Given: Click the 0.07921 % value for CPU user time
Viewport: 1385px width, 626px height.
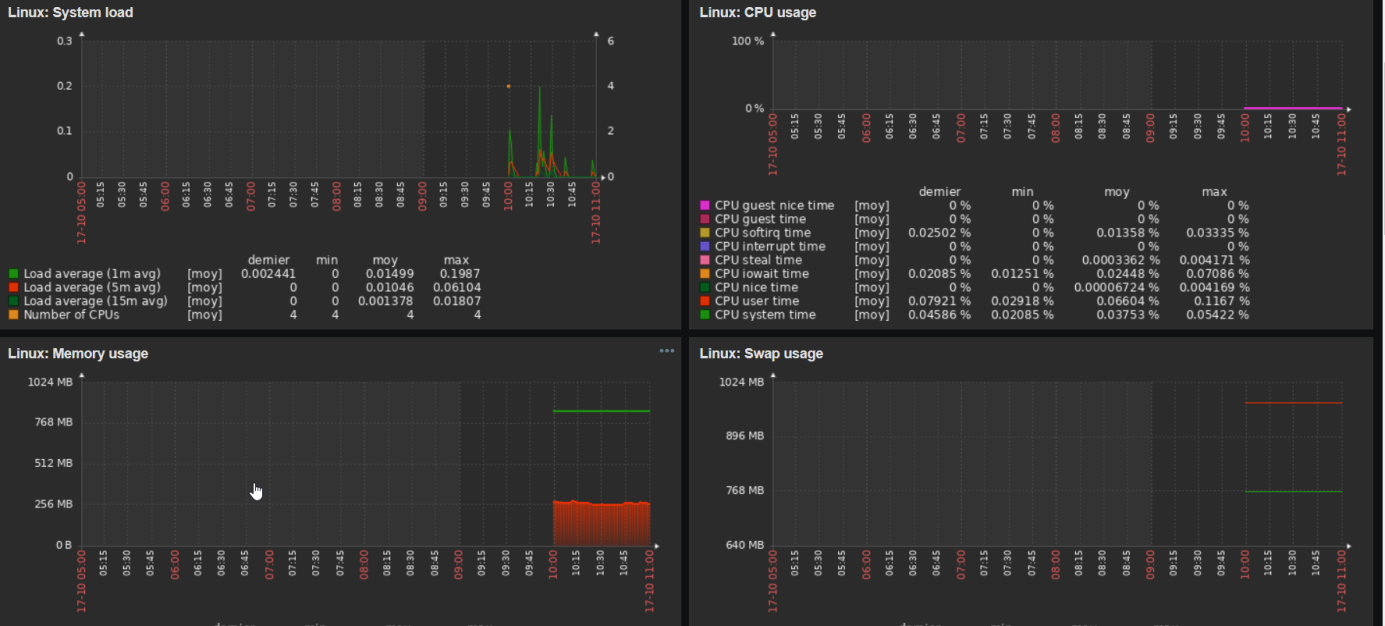Looking at the screenshot, I should click(939, 301).
